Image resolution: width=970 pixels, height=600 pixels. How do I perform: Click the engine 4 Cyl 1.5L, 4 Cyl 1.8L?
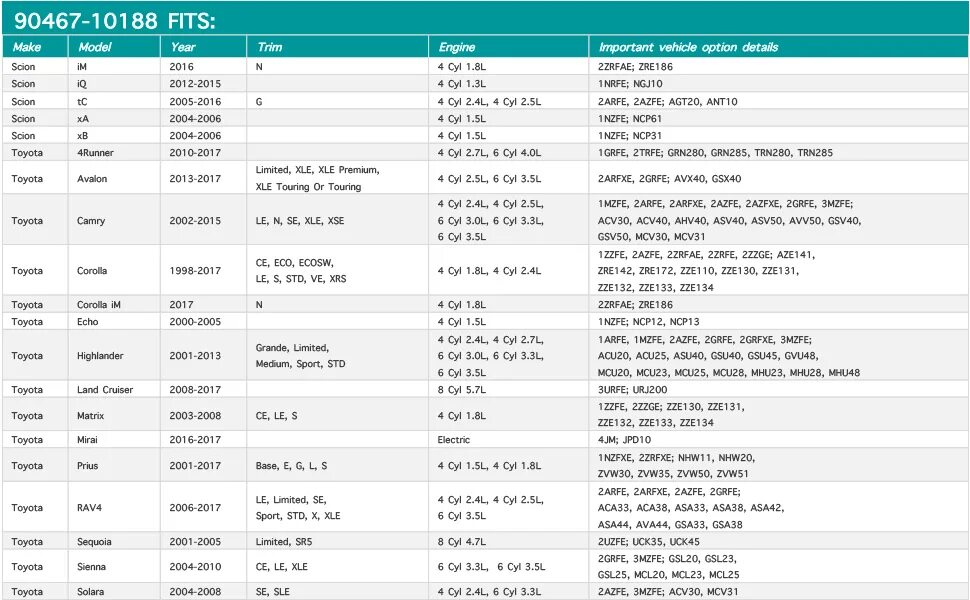click(x=489, y=466)
